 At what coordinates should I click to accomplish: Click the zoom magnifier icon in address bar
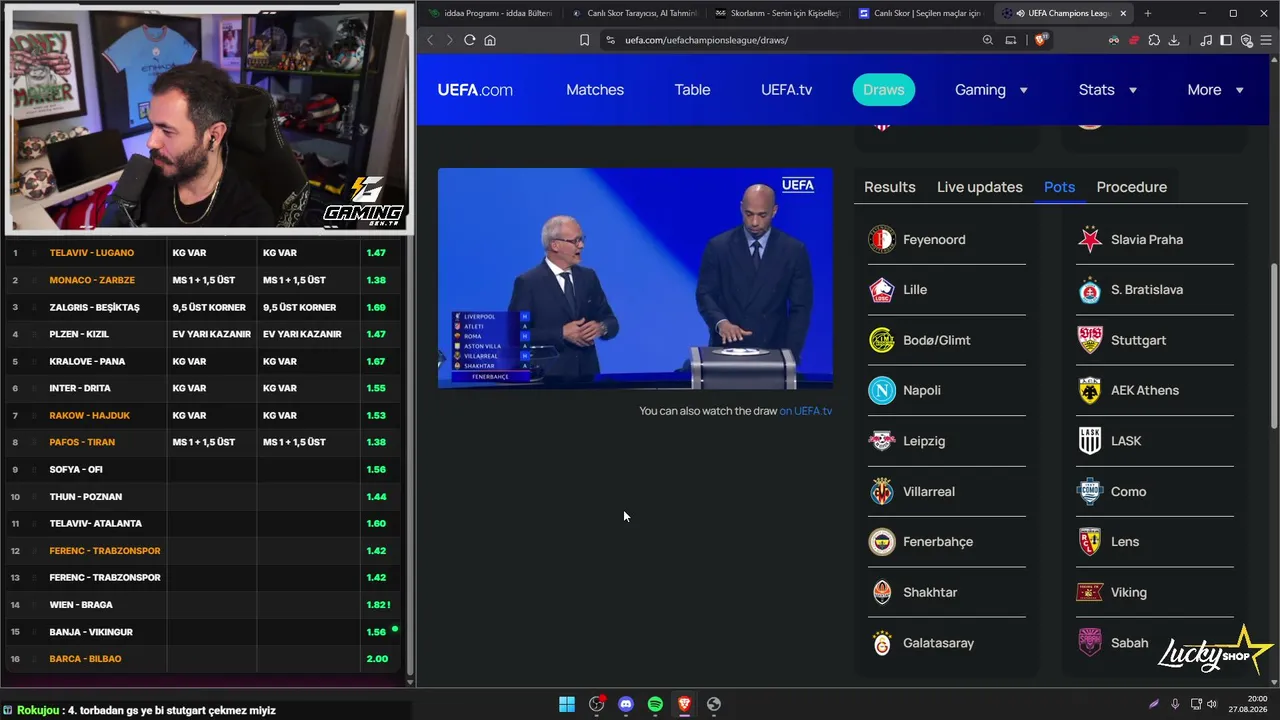tap(988, 40)
